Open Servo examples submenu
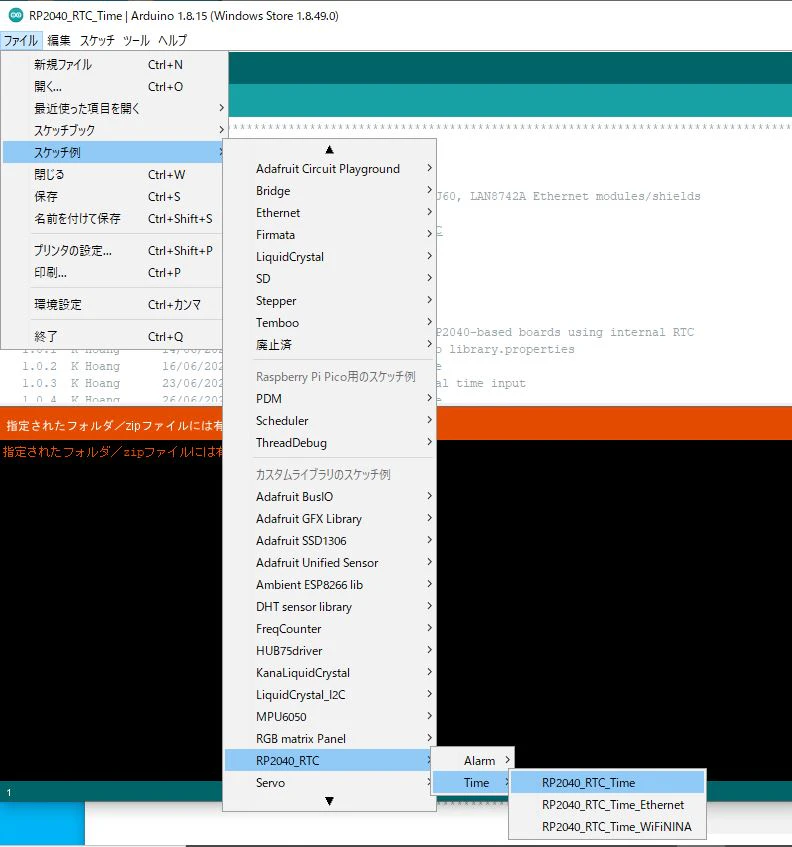The image size is (792, 847). (327, 783)
